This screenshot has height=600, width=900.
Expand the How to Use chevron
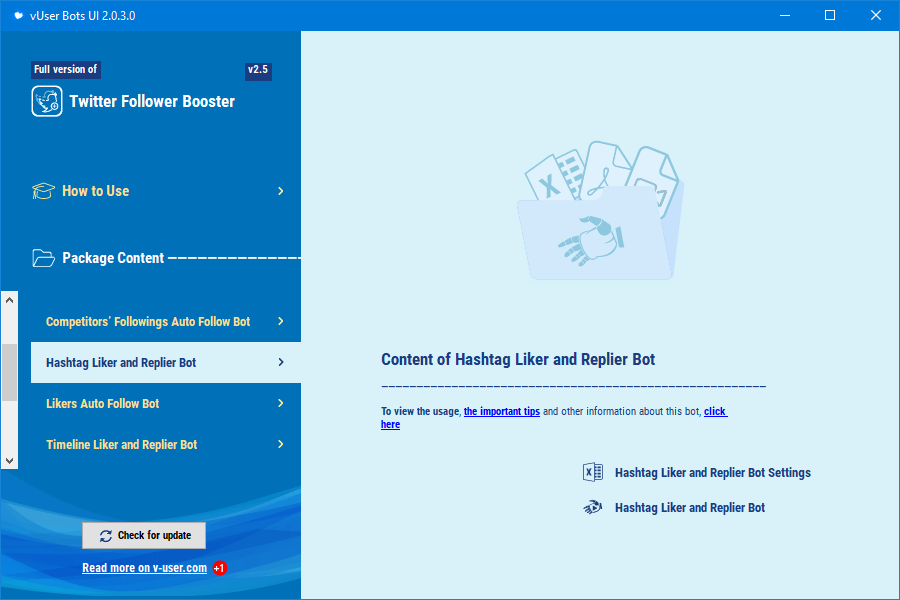click(281, 191)
